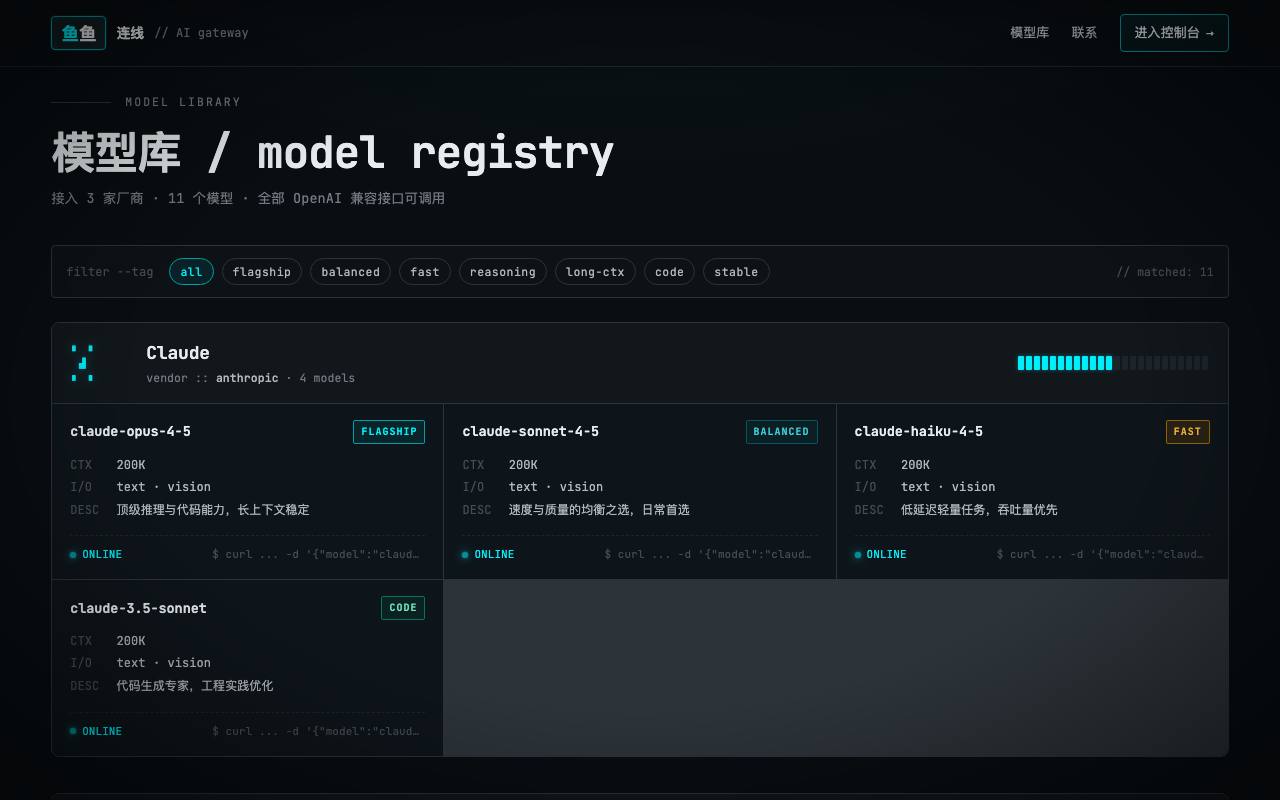
Task: Click the Claude vendor segmented progress bar
Action: click(1113, 363)
